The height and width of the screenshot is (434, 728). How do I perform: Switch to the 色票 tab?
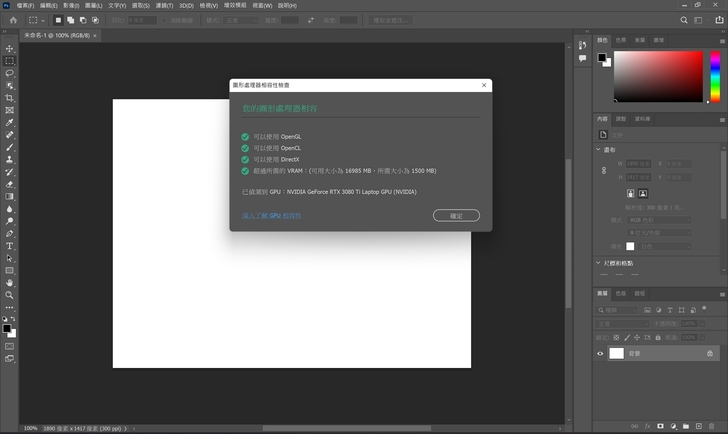click(x=621, y=40)
